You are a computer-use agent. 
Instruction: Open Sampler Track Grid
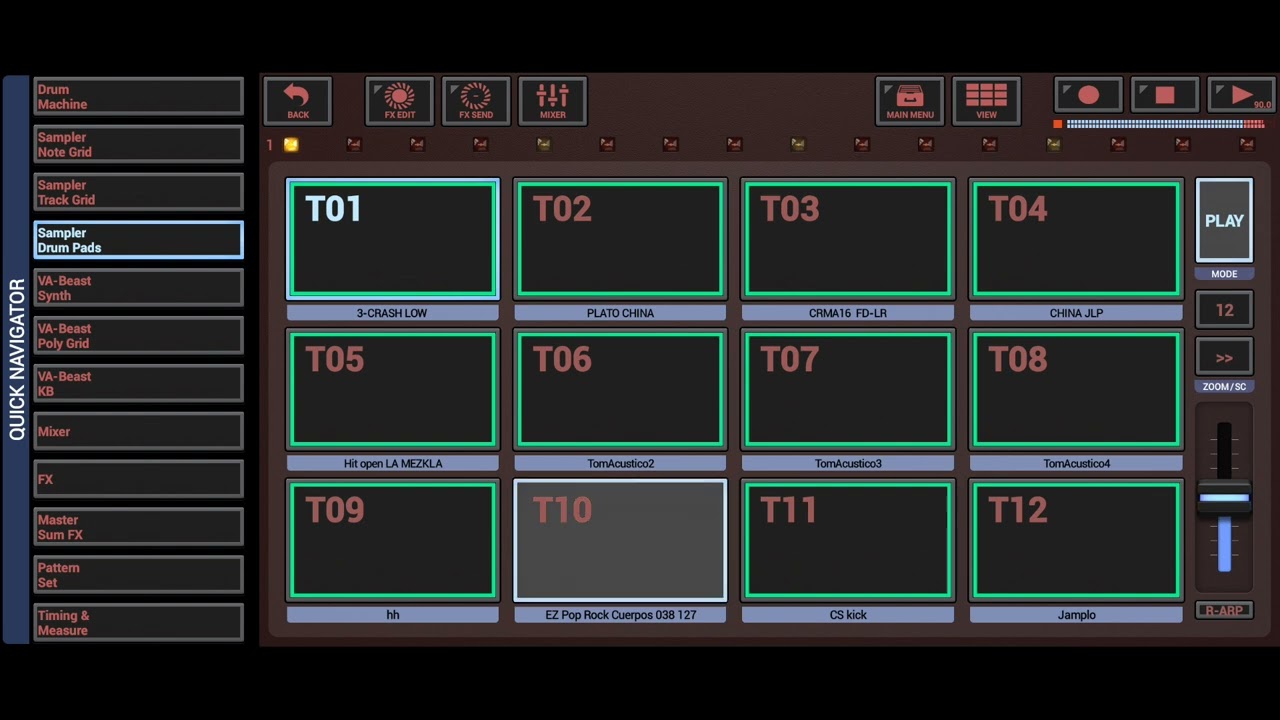pyautogui.click(x=138, y=192)
